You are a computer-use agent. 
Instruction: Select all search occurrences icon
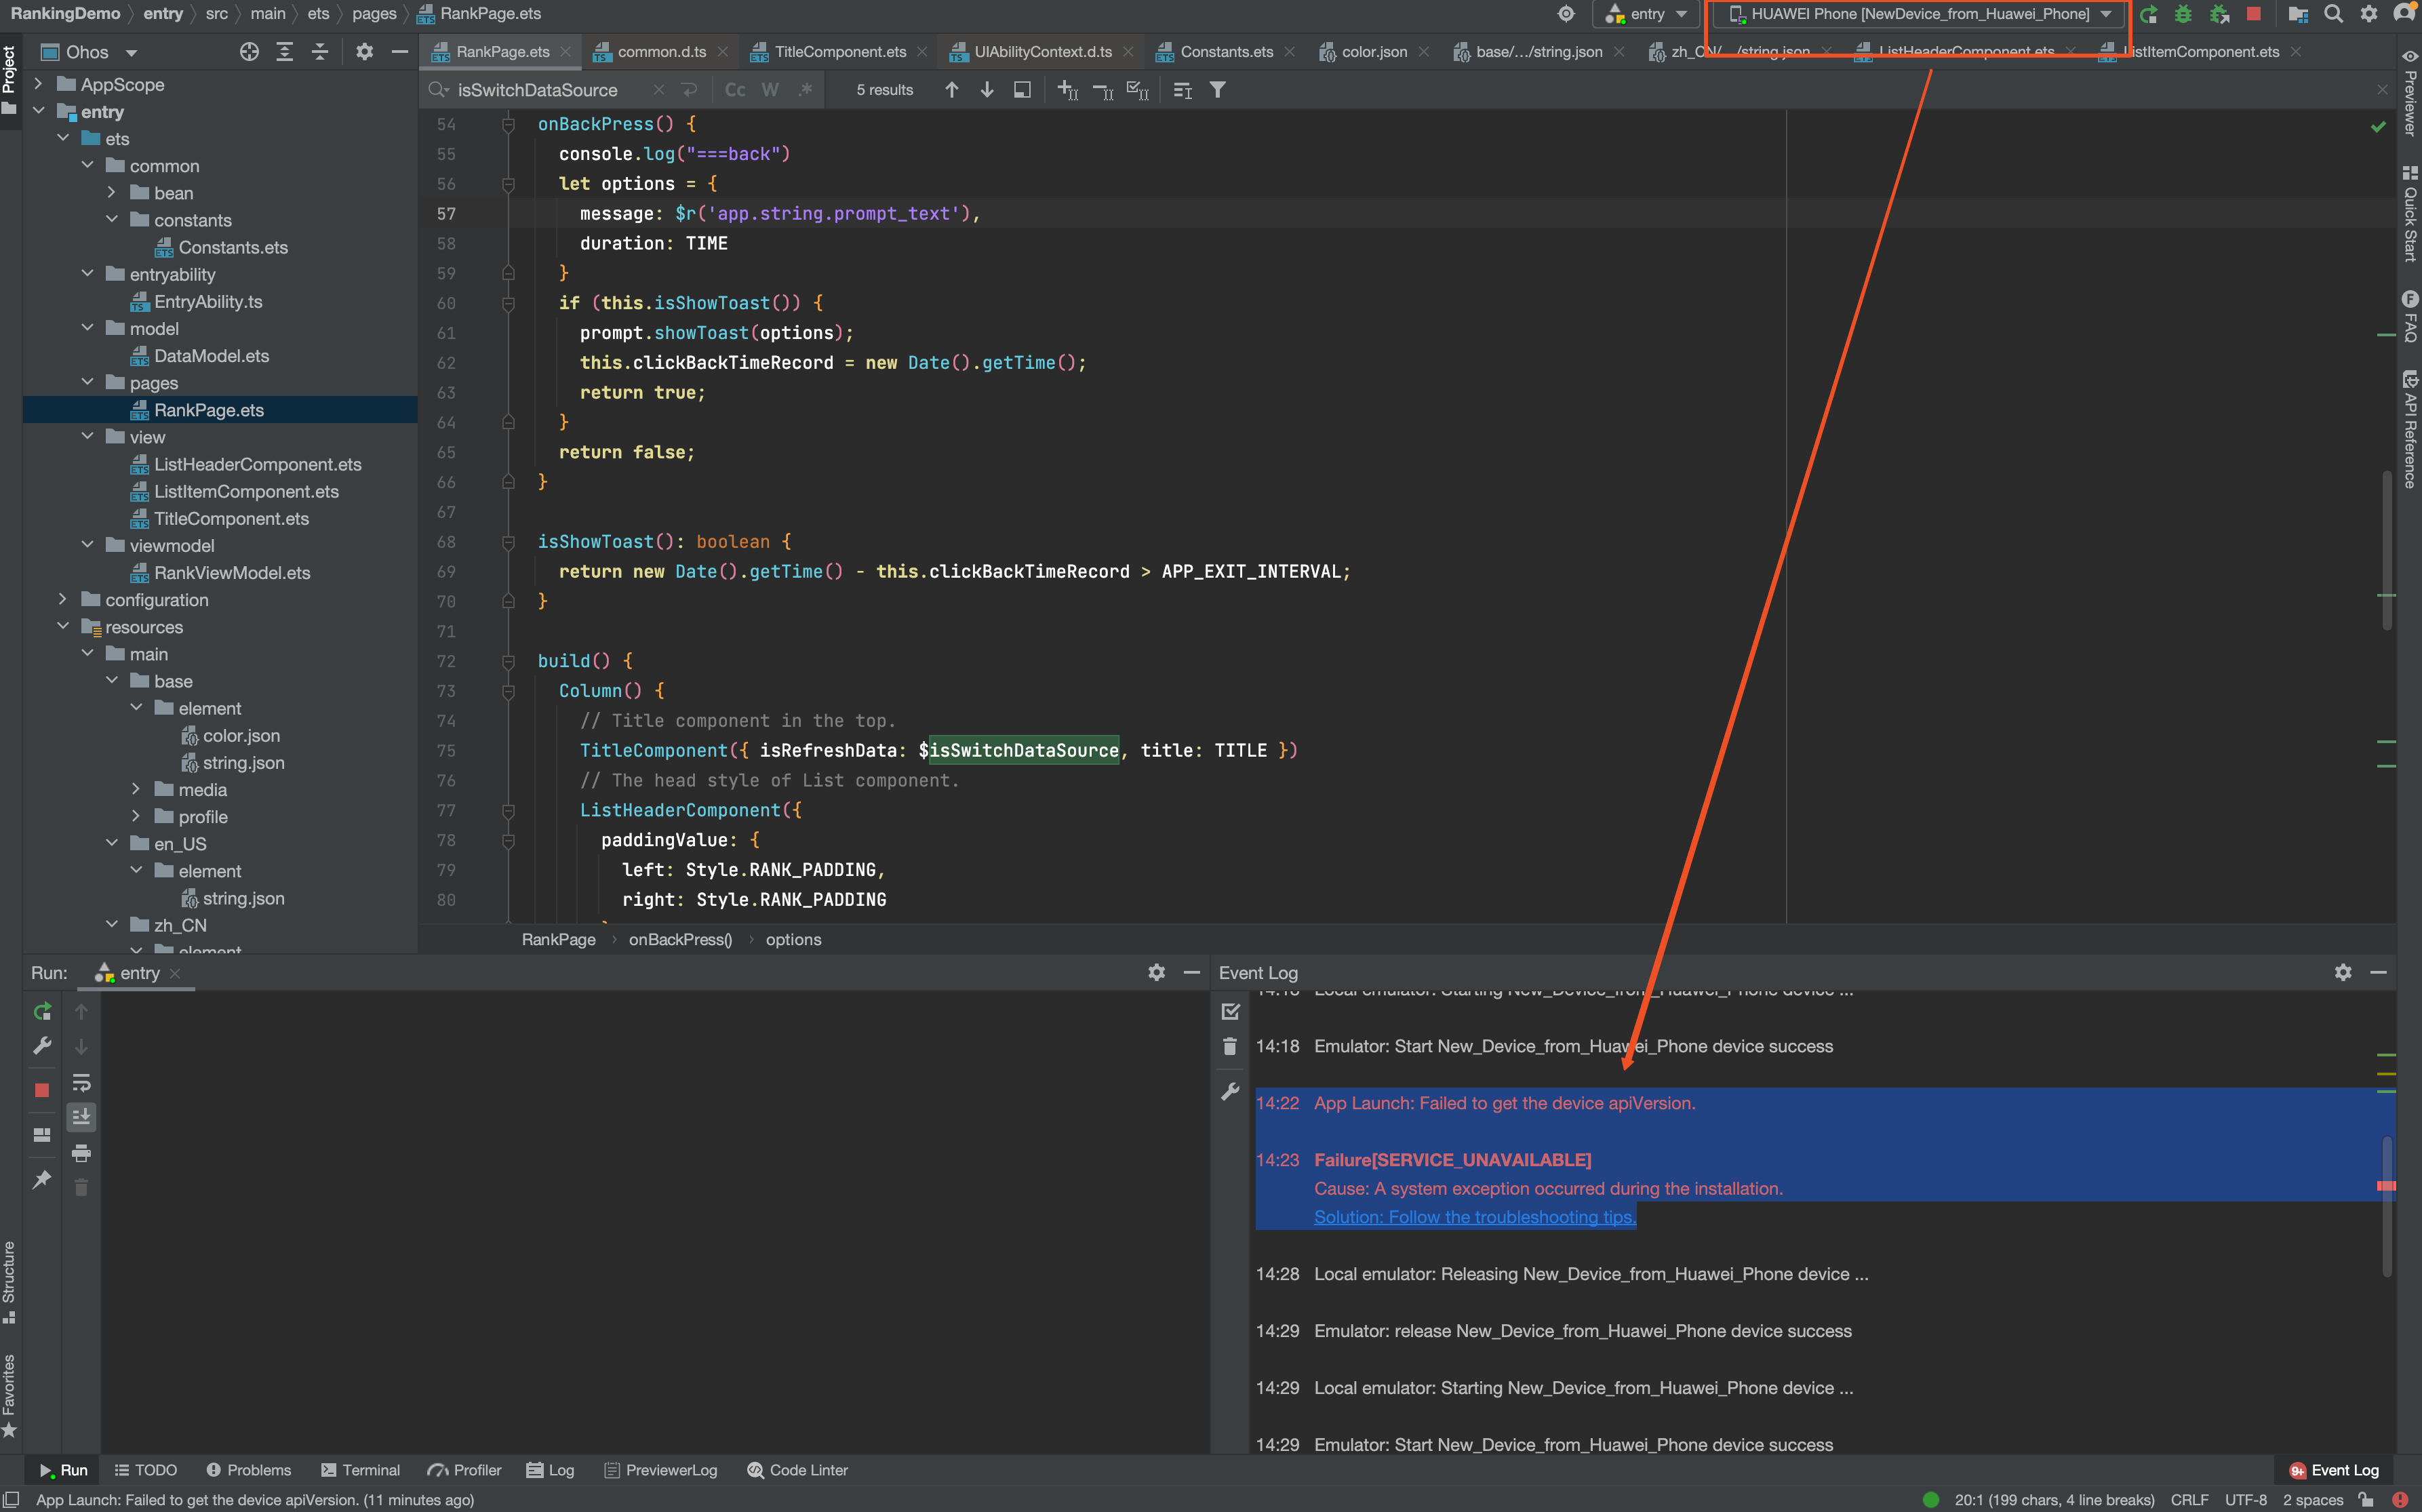1137,90
